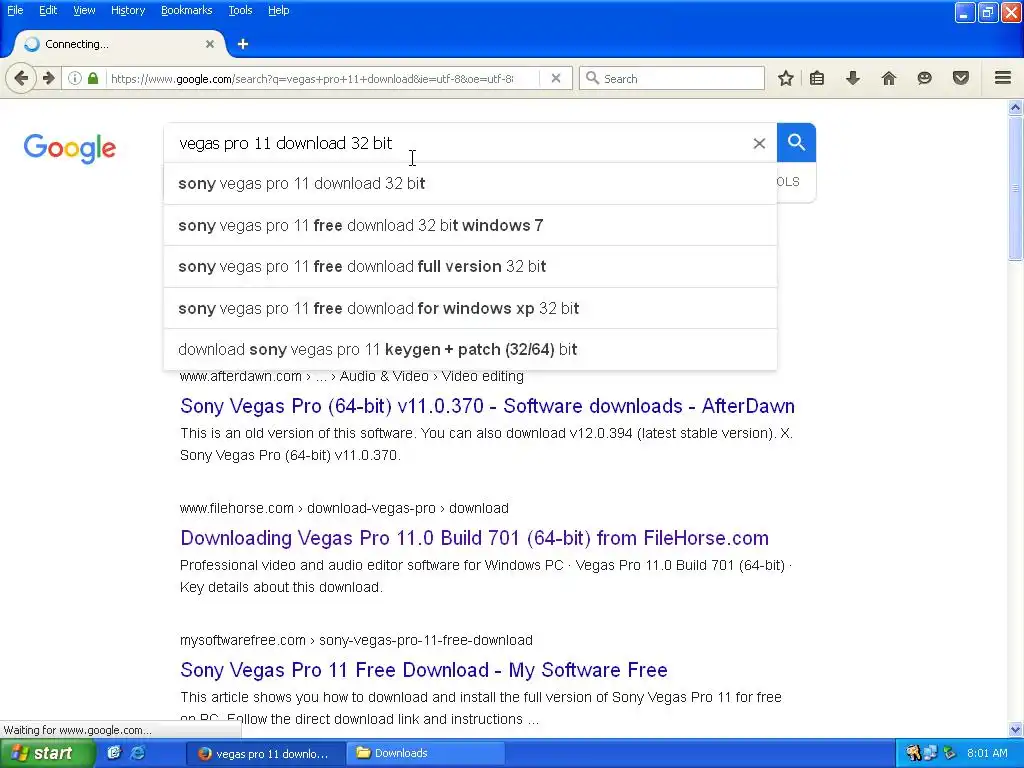The image size is (1024, 768).
Task: Bookmark this page with the star icon
Action: [x=786, y=78]
